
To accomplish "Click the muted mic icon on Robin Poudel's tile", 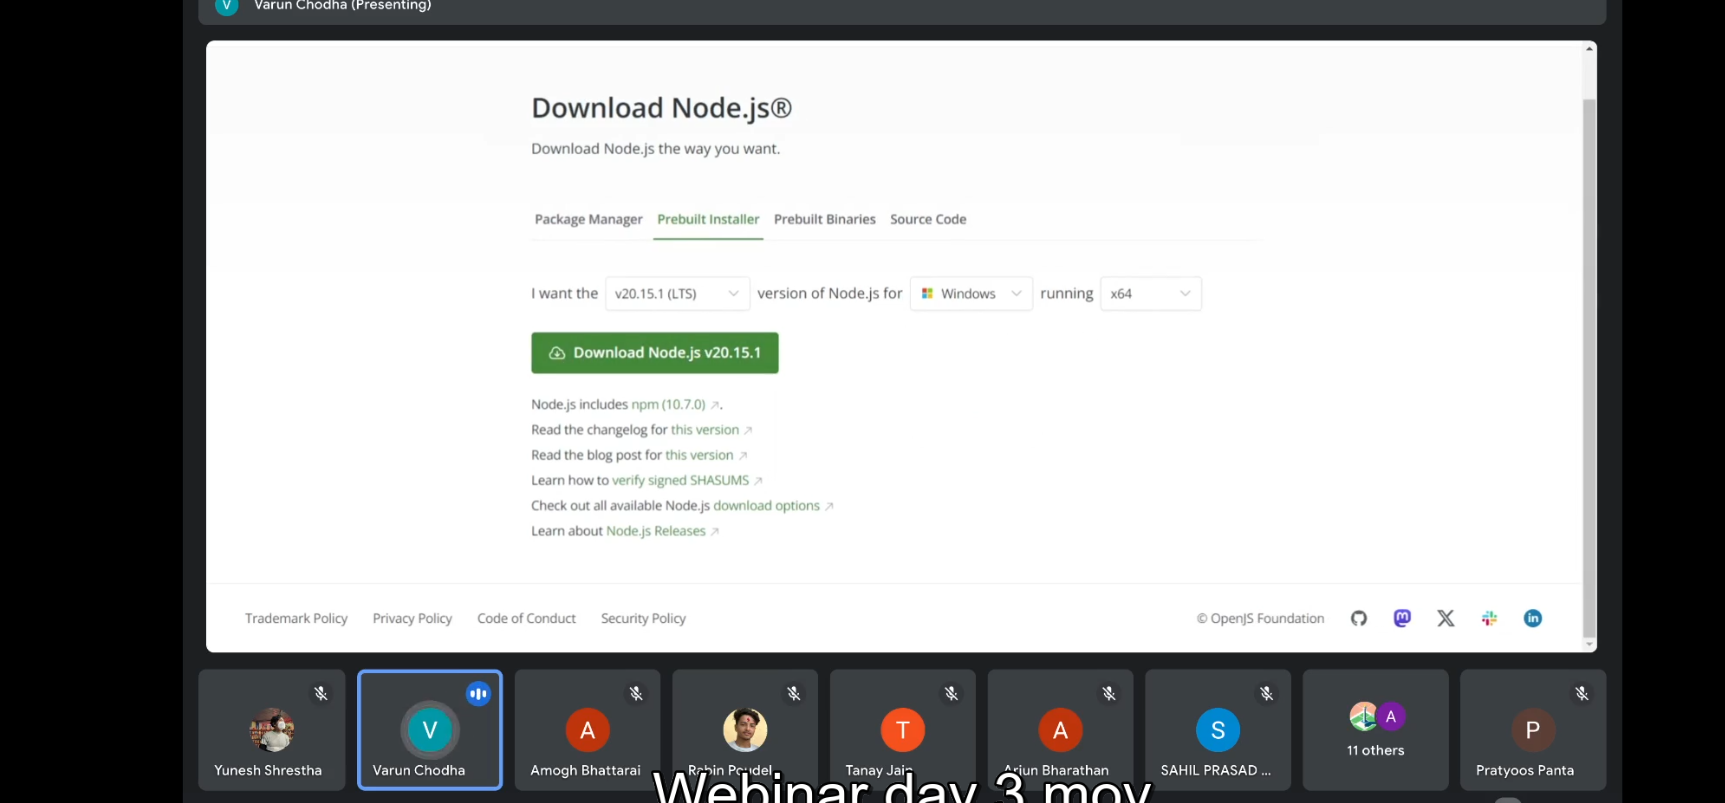I will (794, 693).
